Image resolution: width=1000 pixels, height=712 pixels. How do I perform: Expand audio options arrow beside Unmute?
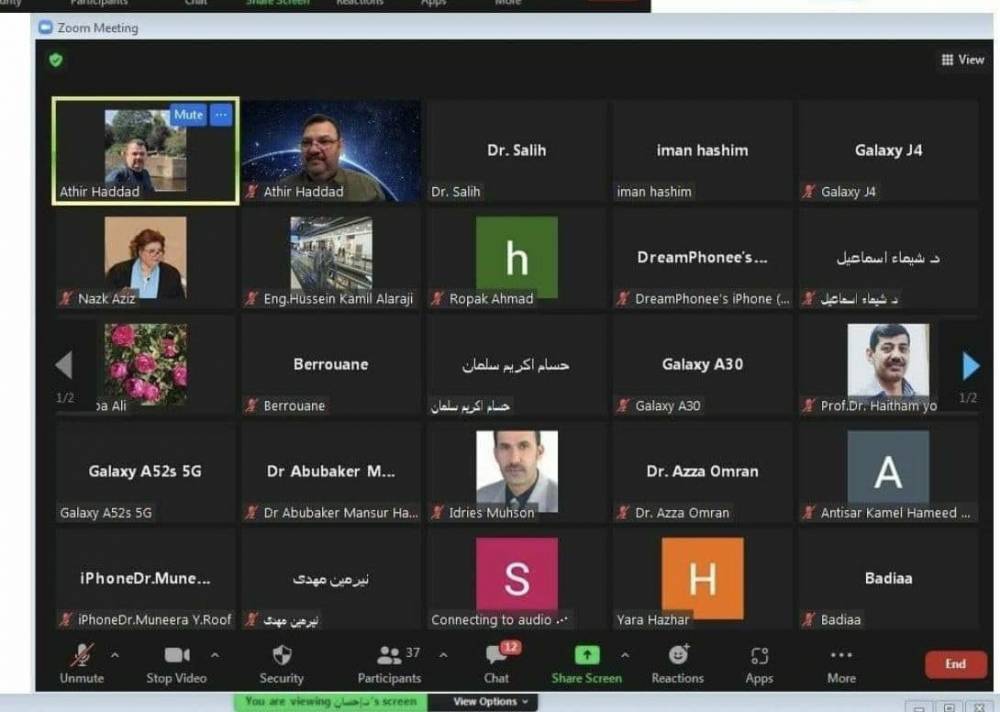coord(114,655)
